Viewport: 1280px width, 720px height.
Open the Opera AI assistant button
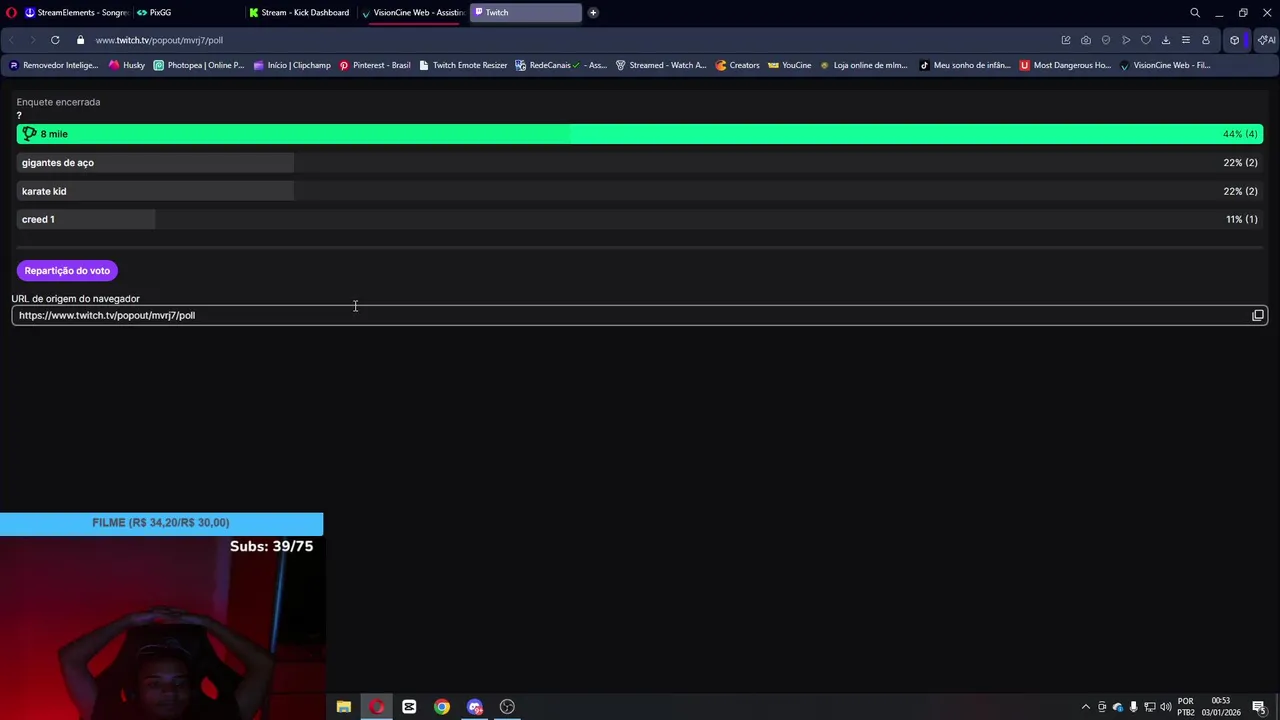pyautogui.click(x=1267, y=40)
